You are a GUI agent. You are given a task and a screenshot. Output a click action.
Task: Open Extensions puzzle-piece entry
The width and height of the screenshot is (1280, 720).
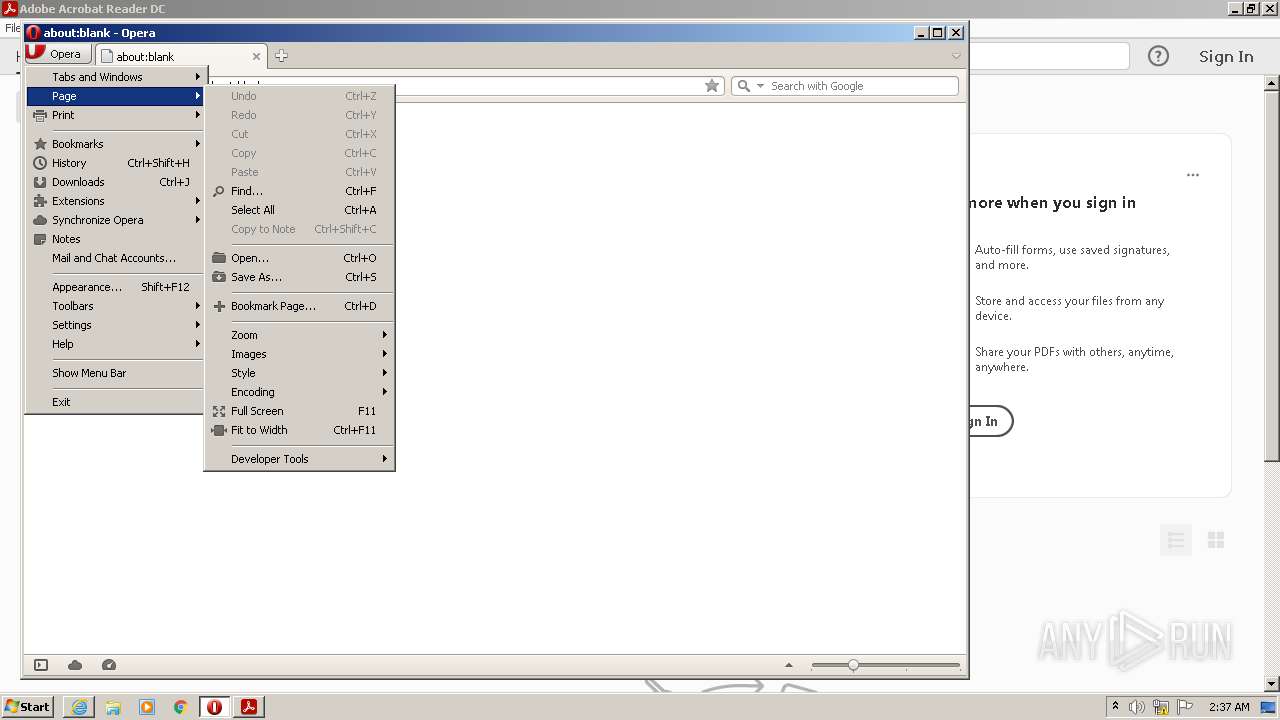pyautogui.click(x=116, y=201)
